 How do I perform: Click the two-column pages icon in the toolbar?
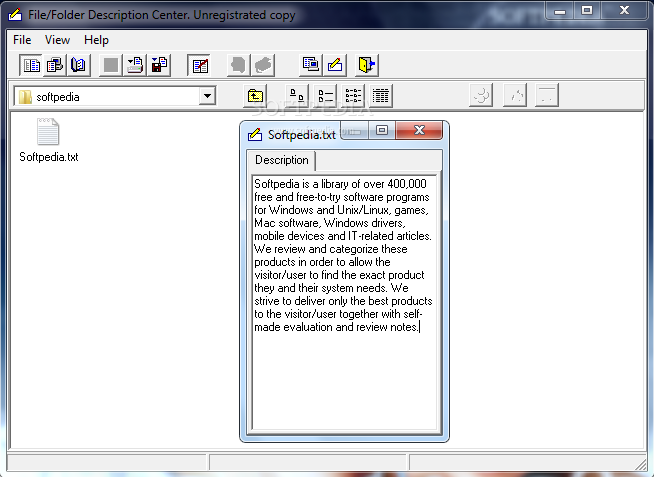tap(31, 65)
